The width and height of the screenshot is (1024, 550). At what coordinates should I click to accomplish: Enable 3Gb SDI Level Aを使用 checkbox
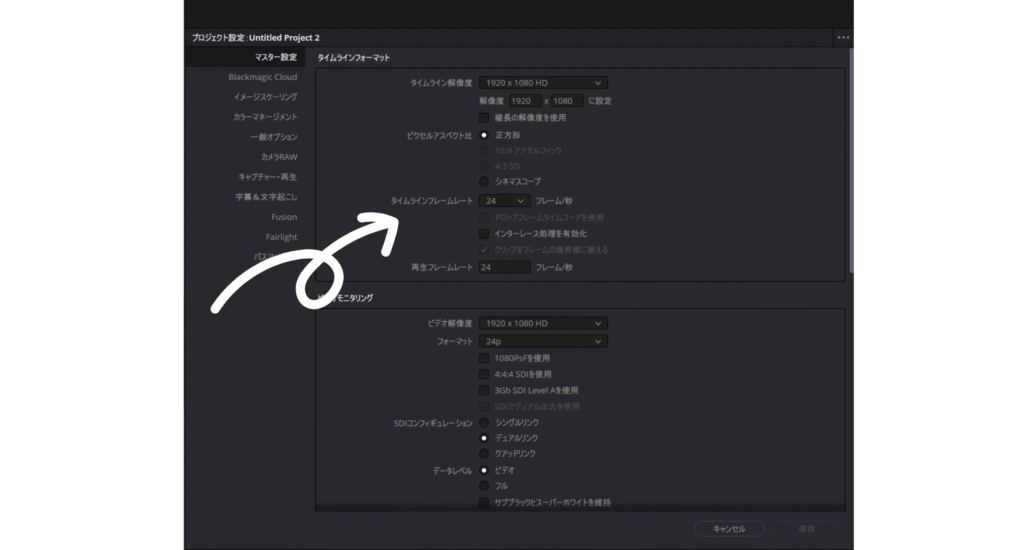(485, 390)
